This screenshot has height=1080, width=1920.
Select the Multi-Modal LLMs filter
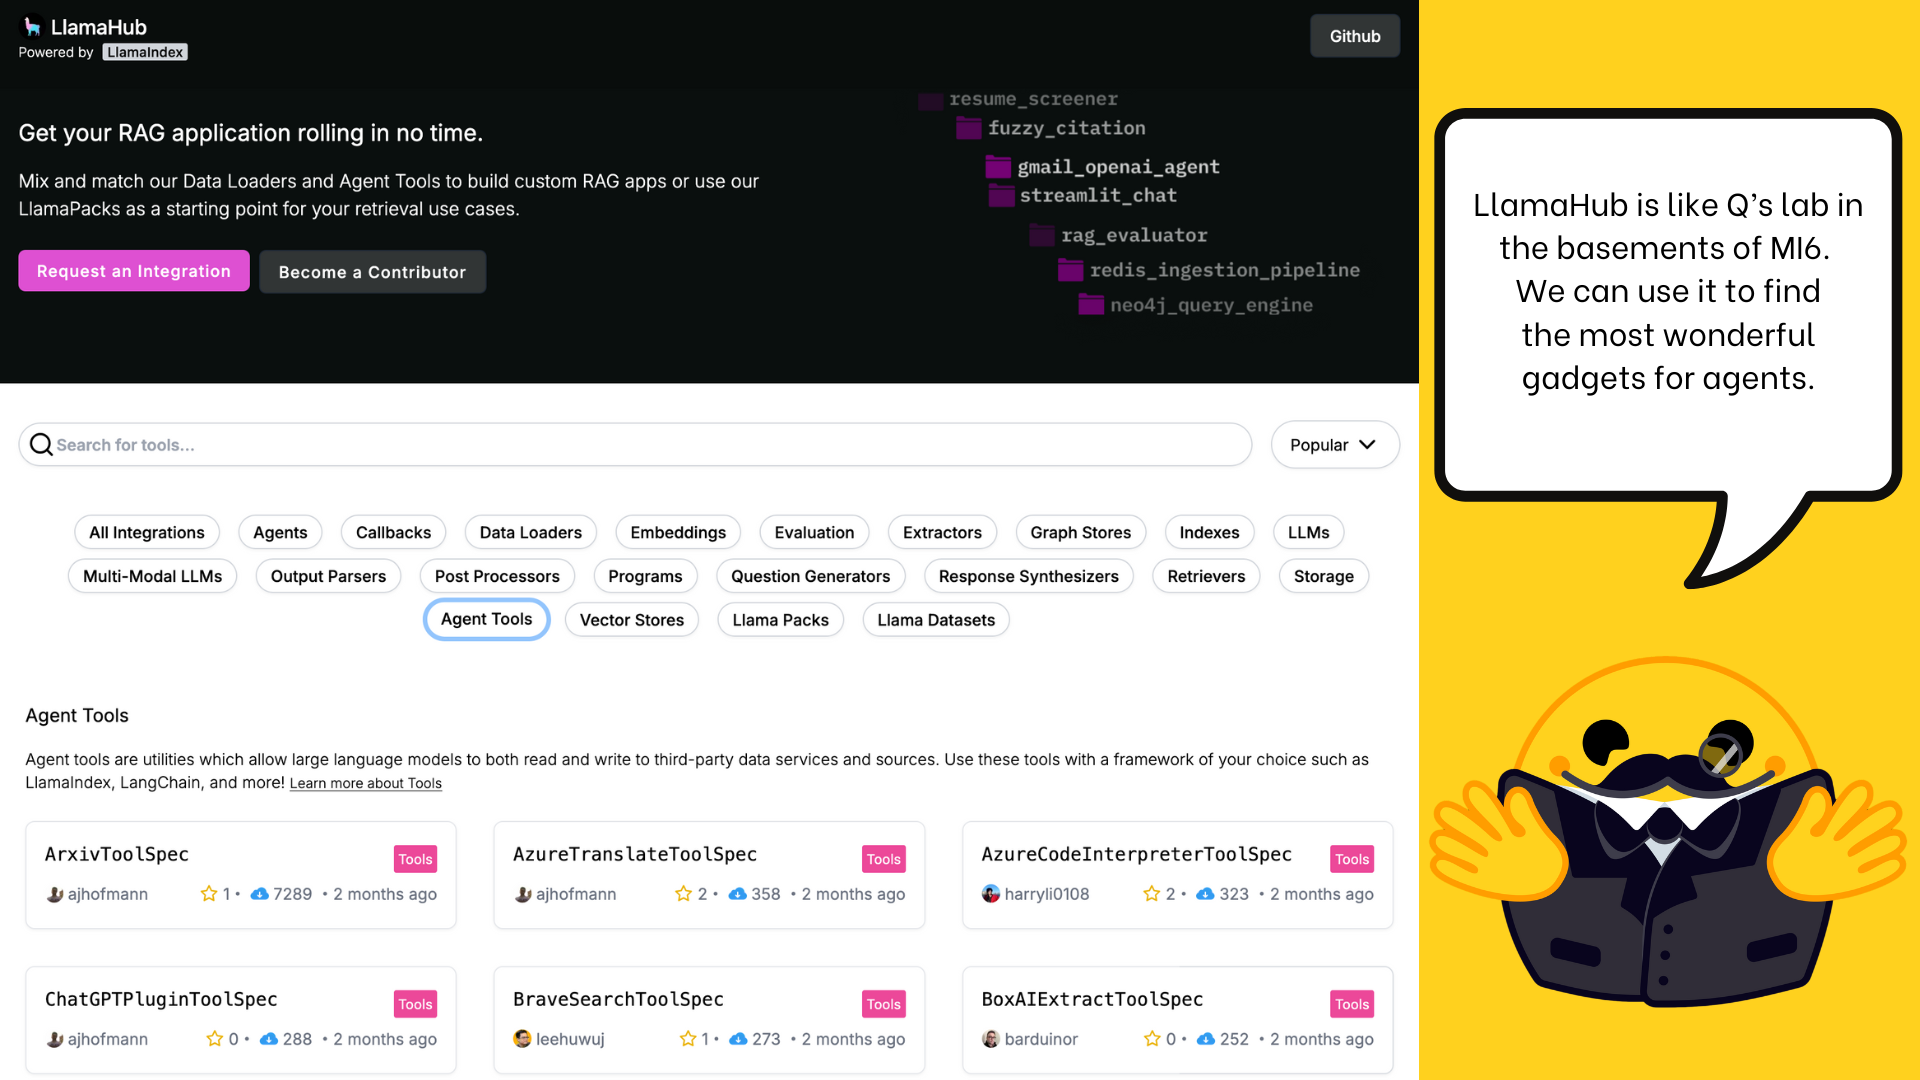click(x=153, y=576)
